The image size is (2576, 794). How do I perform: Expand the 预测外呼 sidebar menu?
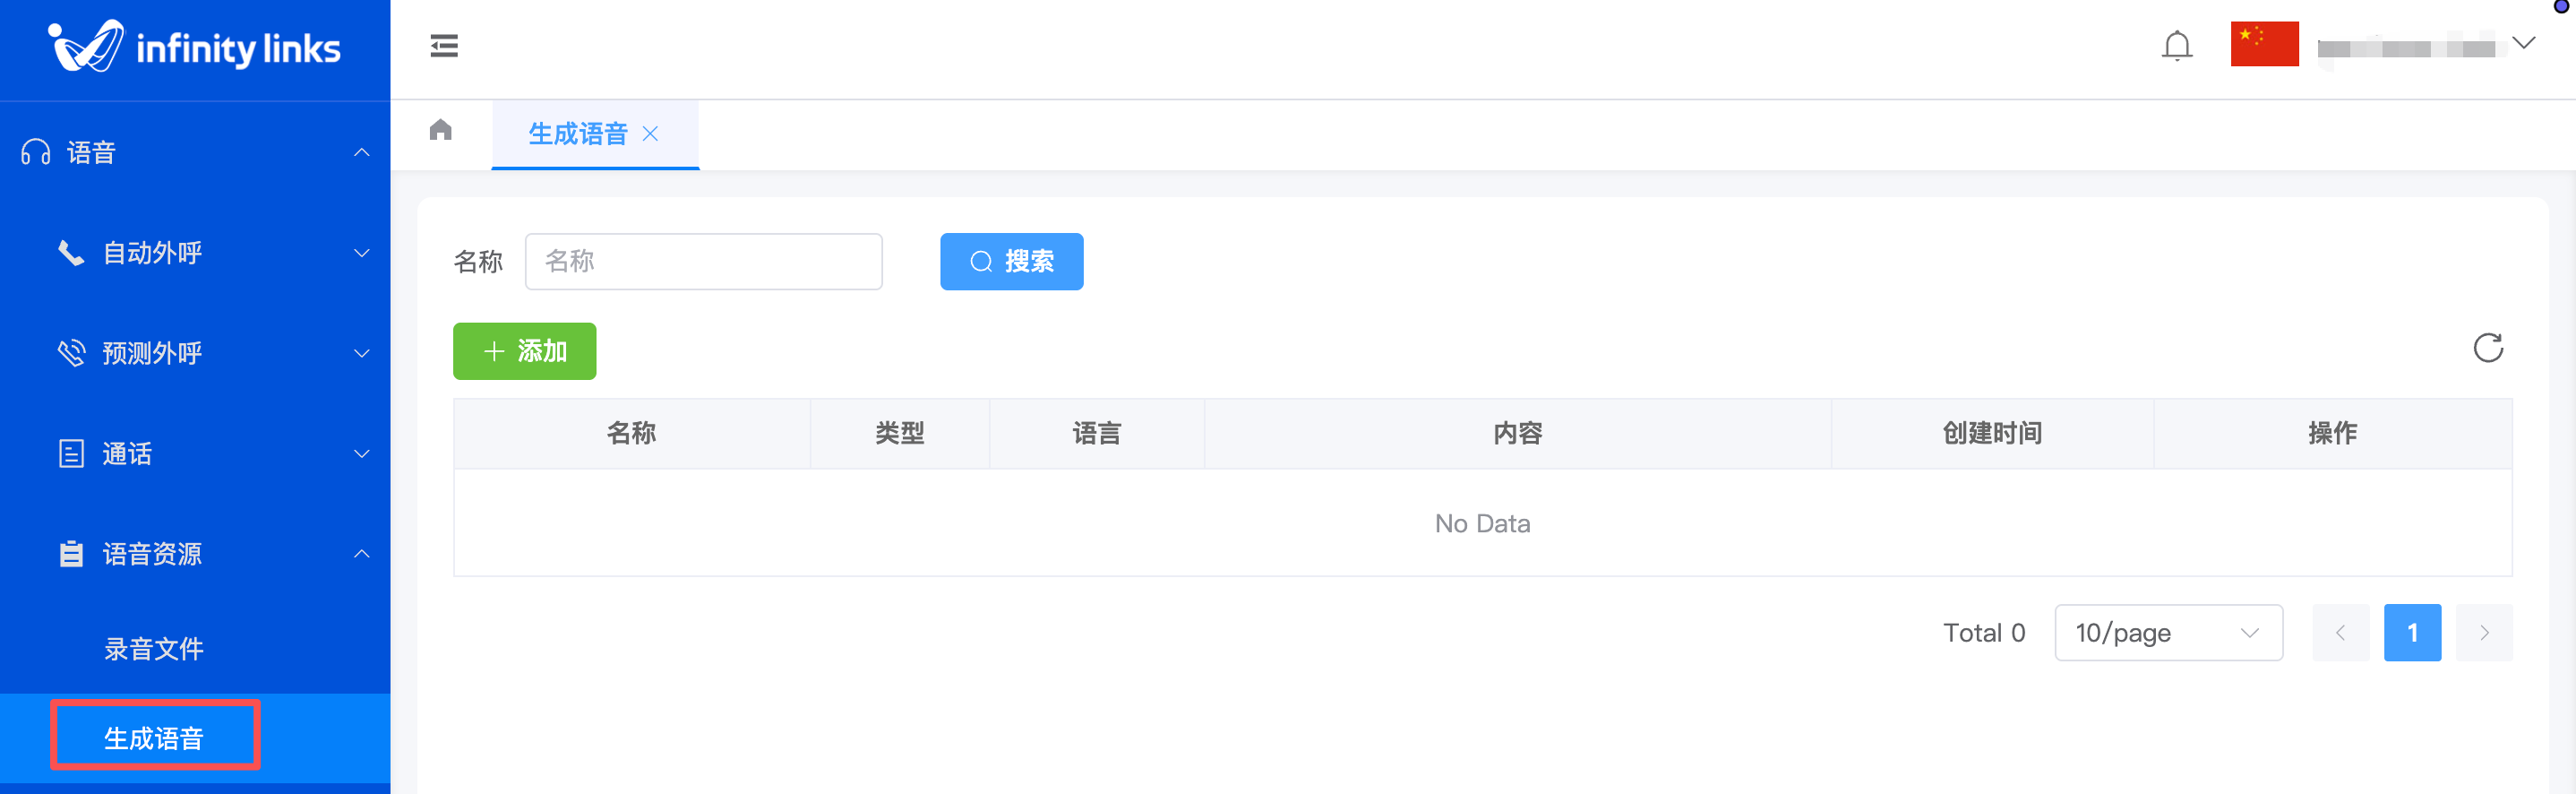[x=195, y=353]
